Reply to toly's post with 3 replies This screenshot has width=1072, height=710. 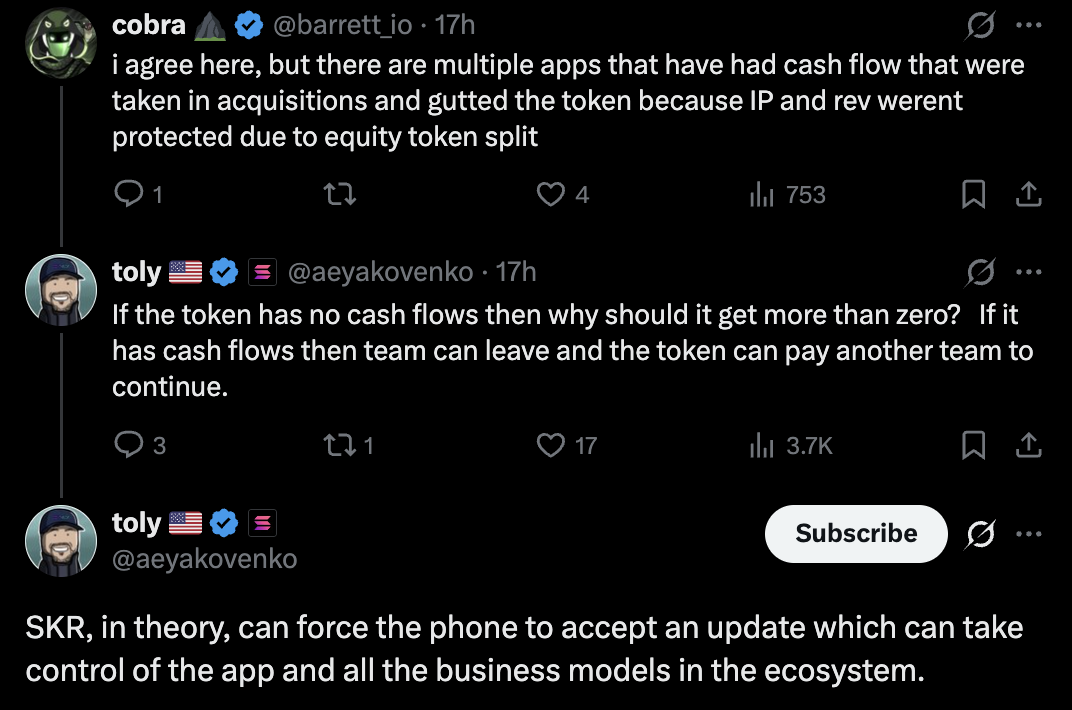[127, 445]
